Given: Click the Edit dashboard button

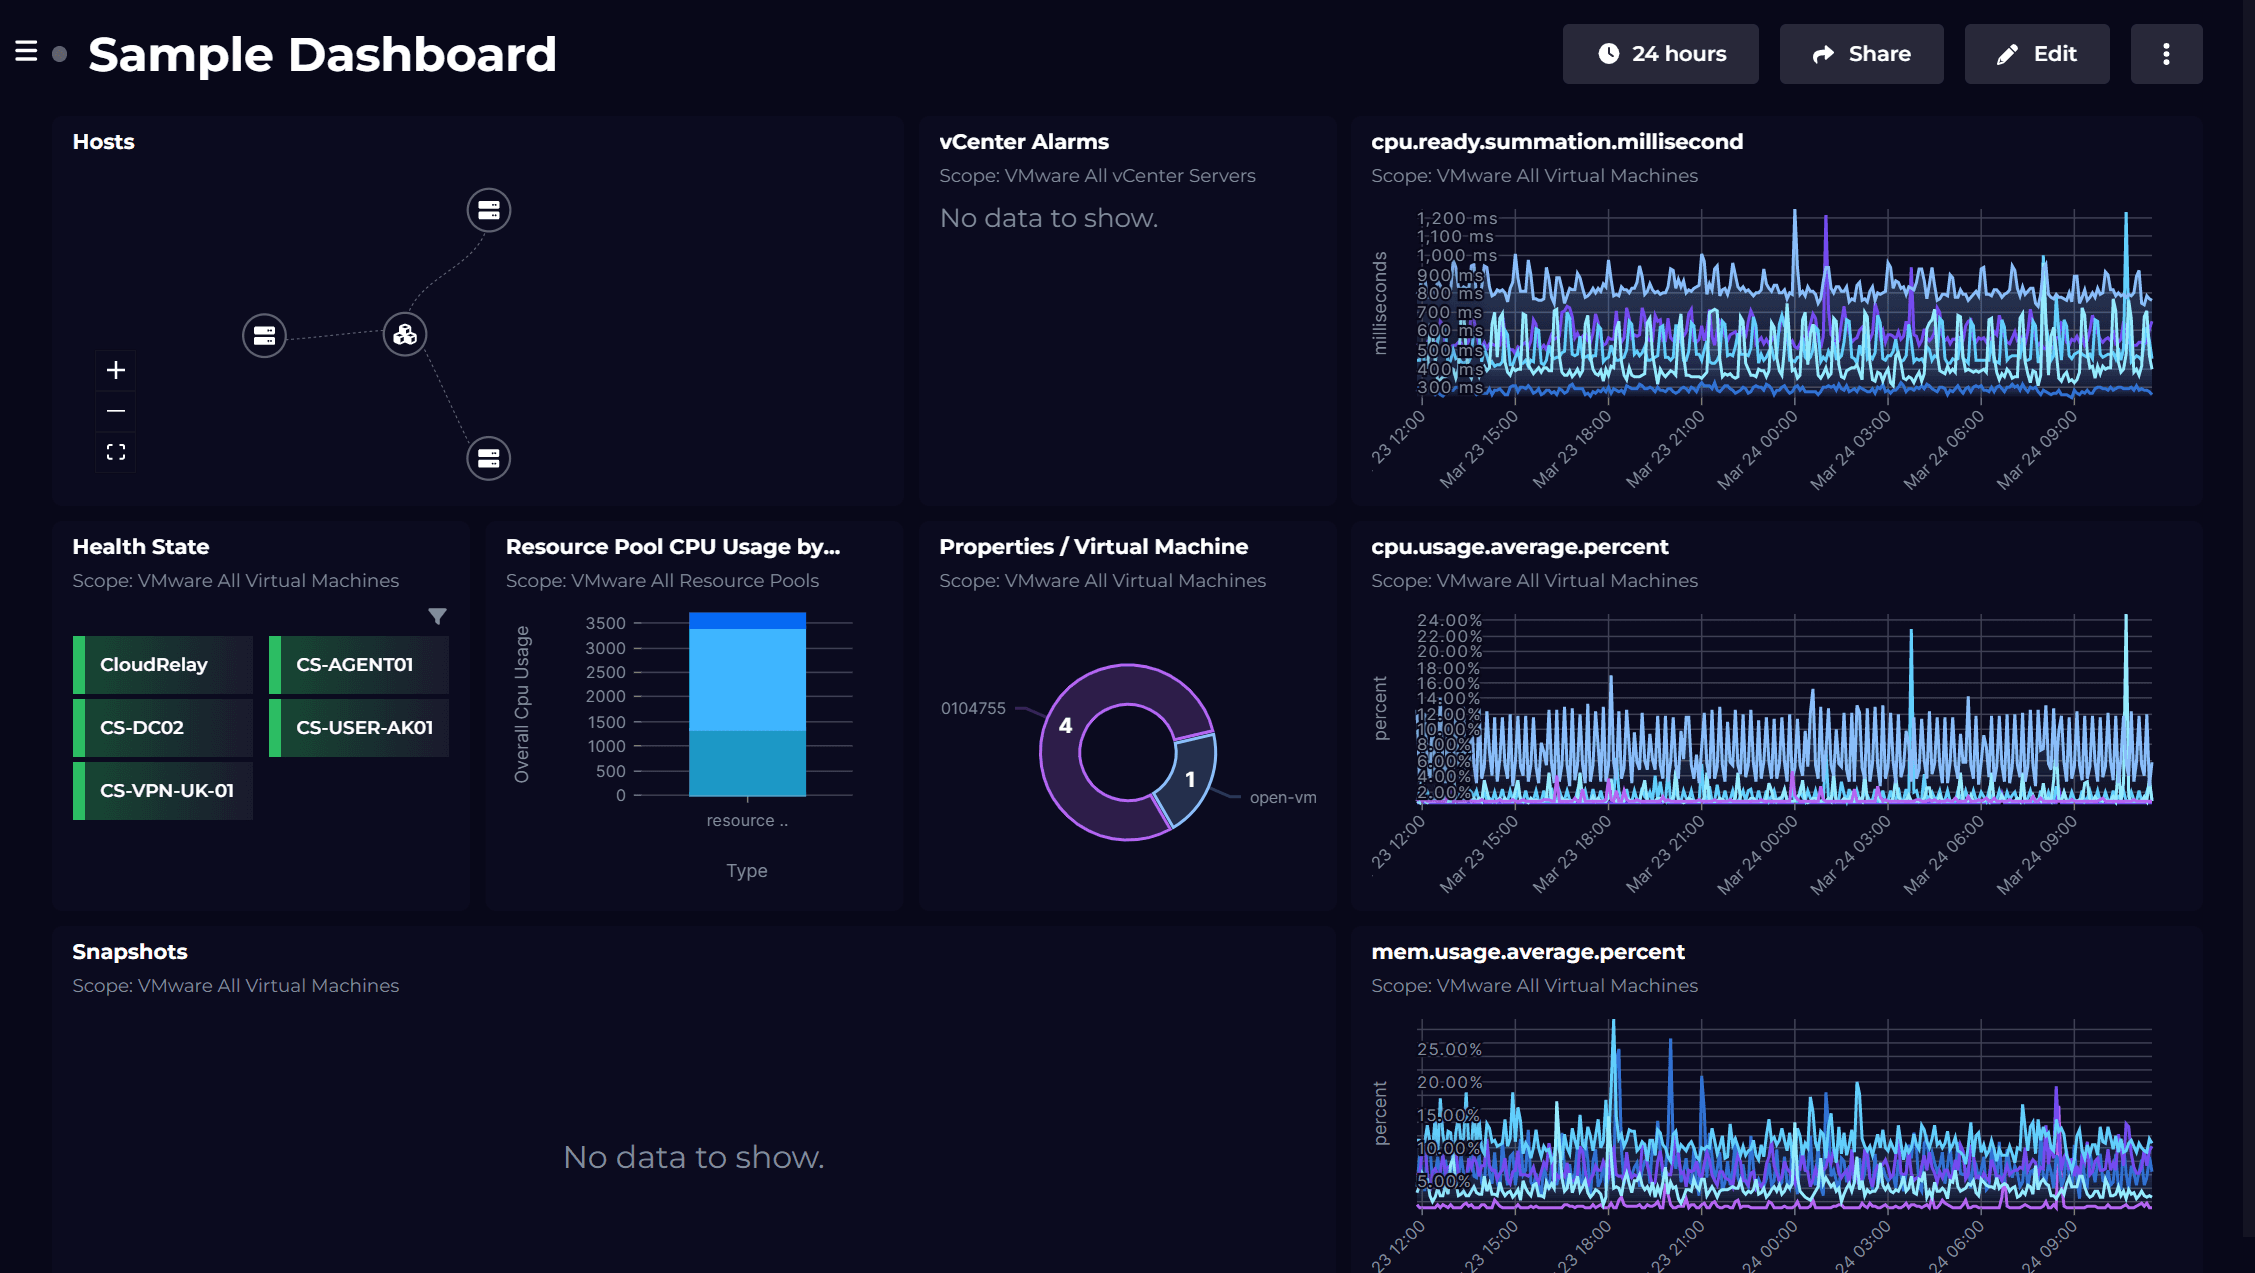Looking at the screenshot, I should pos(2036,54).
